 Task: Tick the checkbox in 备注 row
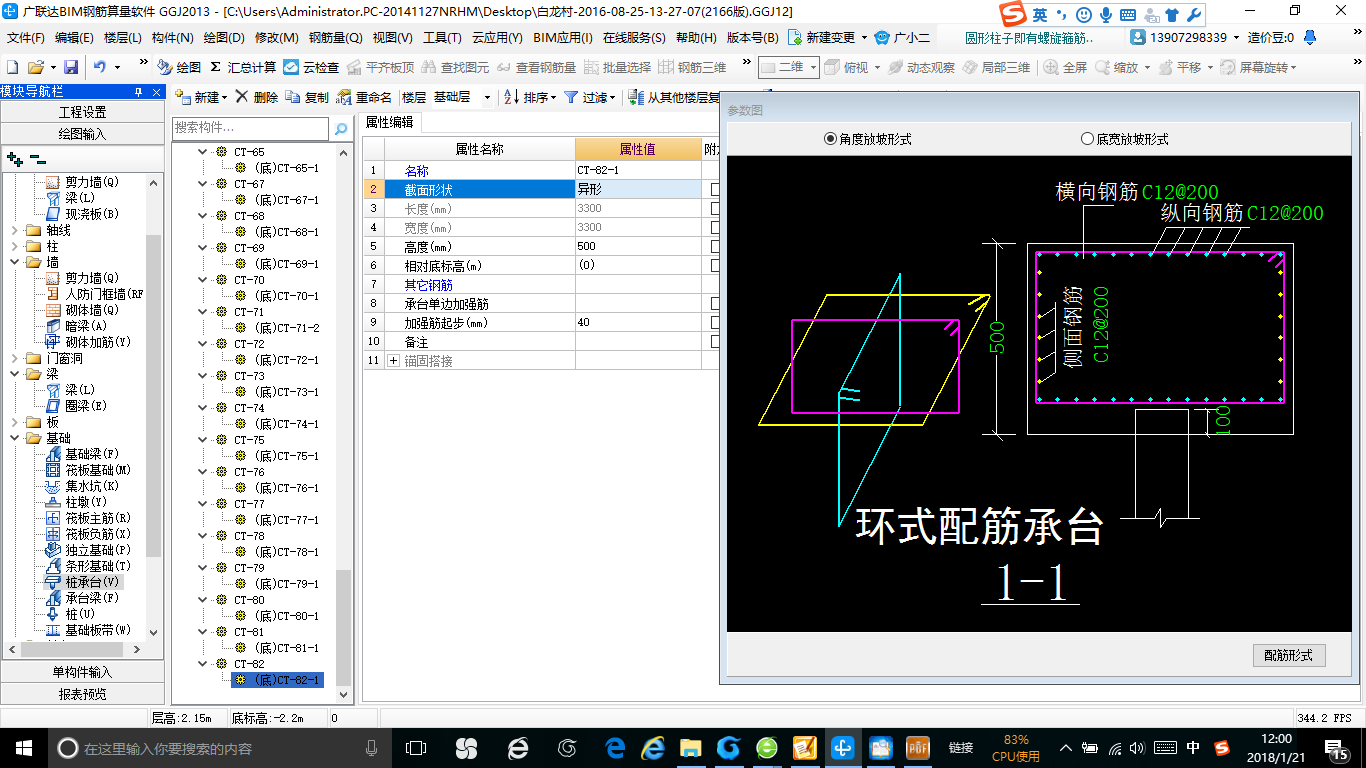point(716,341)
